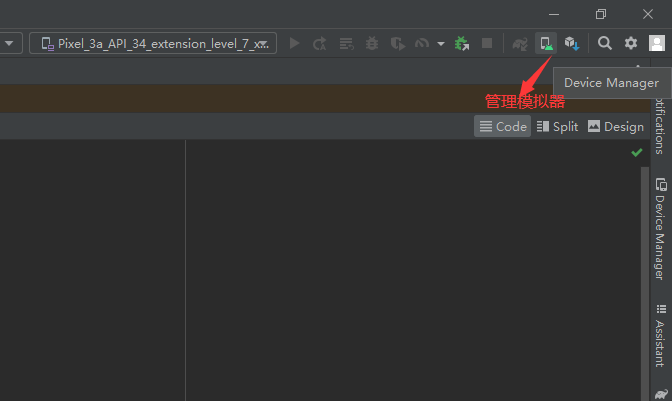Open Device Manager from the toolbar
672x401 pixels.
pos(546,43)
